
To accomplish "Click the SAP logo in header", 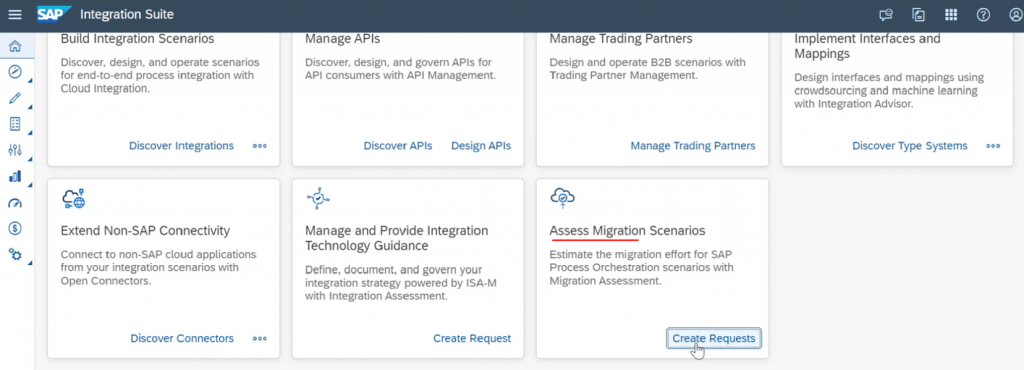I will tap(53, 14).
